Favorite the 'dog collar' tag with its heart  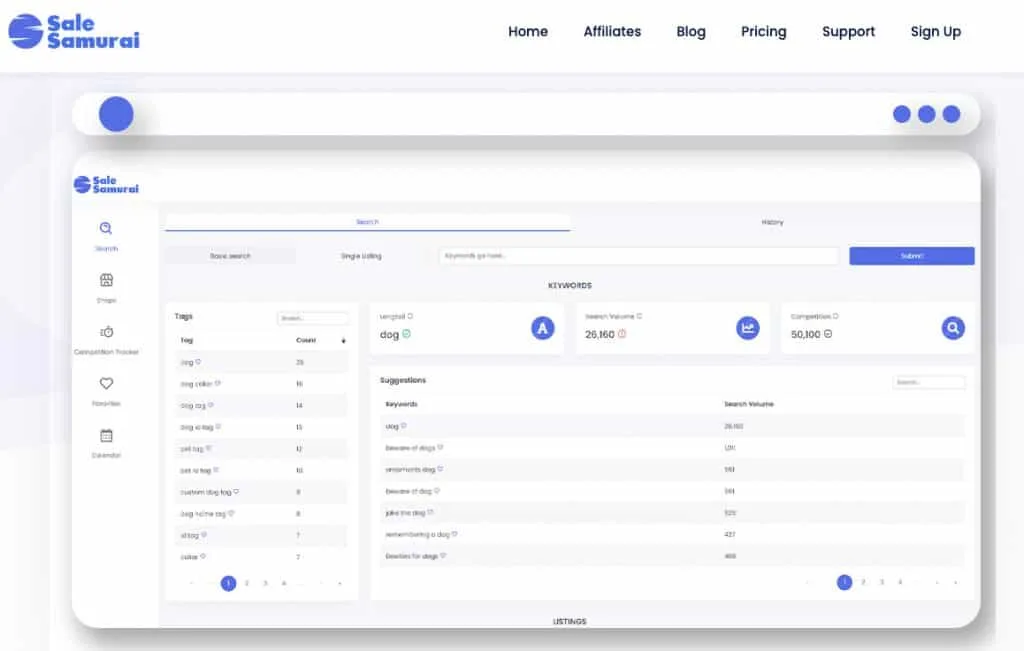(x=218, y=383)
